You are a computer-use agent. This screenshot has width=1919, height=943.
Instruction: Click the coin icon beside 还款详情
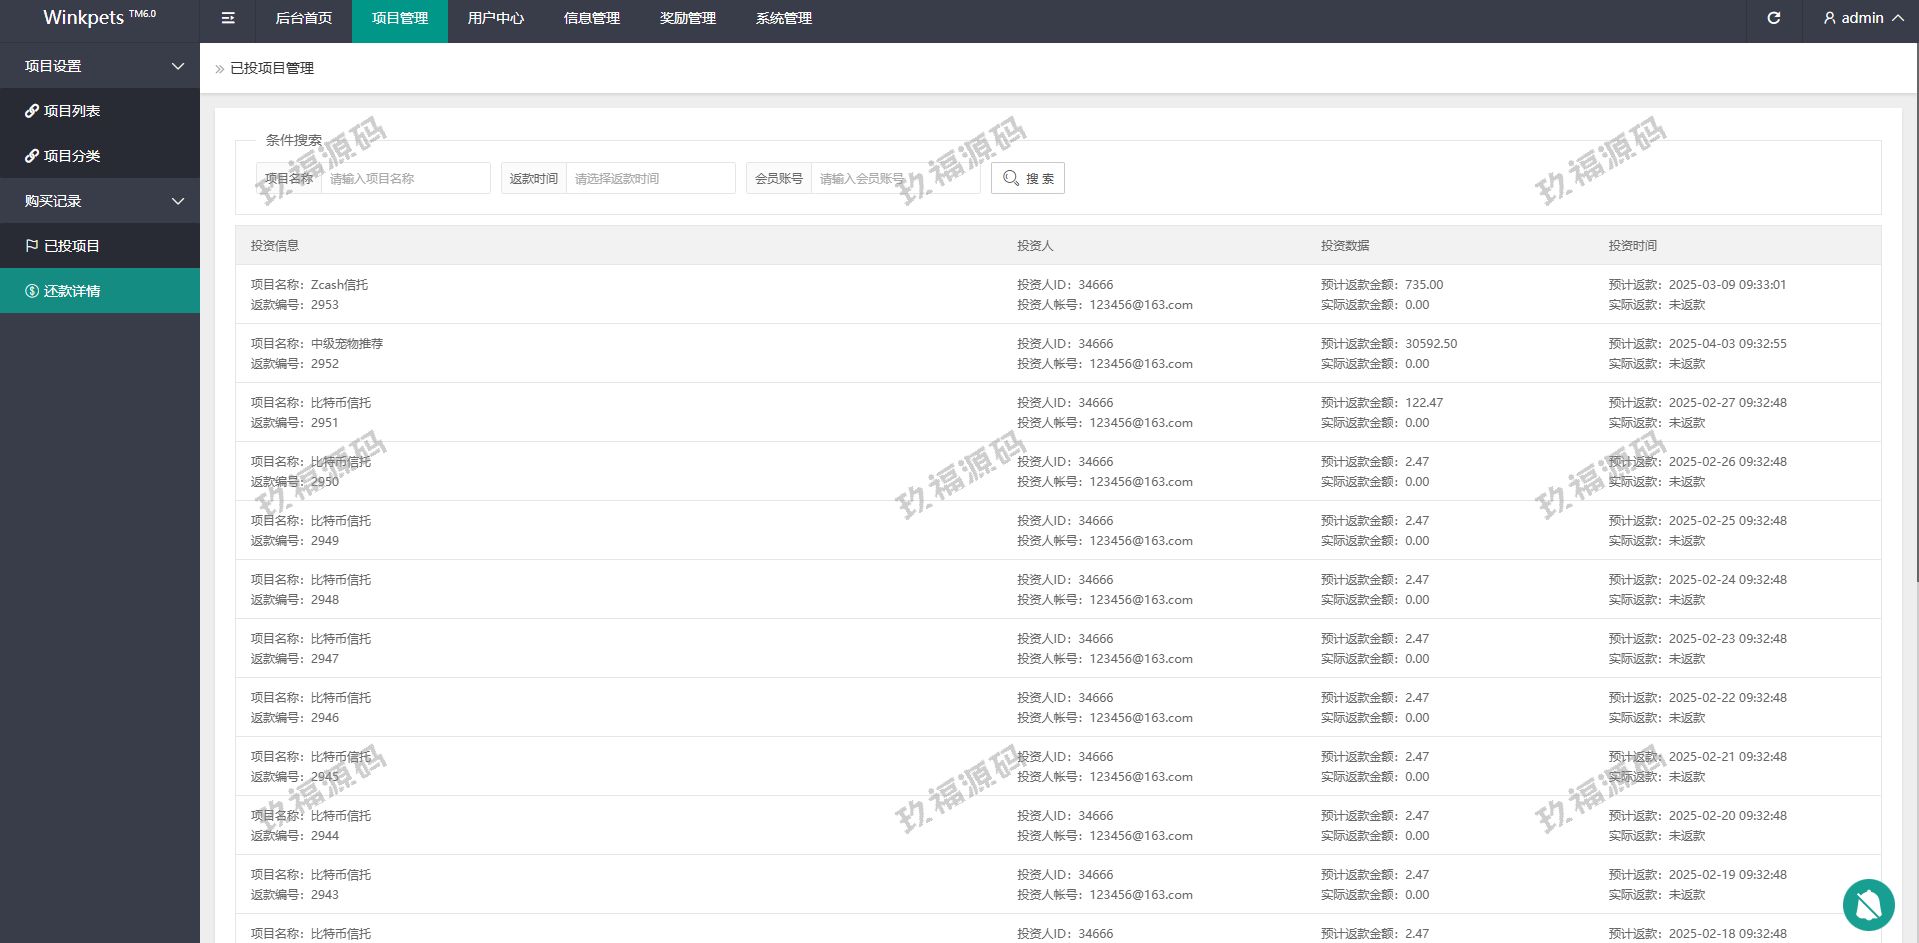(32, 291)
